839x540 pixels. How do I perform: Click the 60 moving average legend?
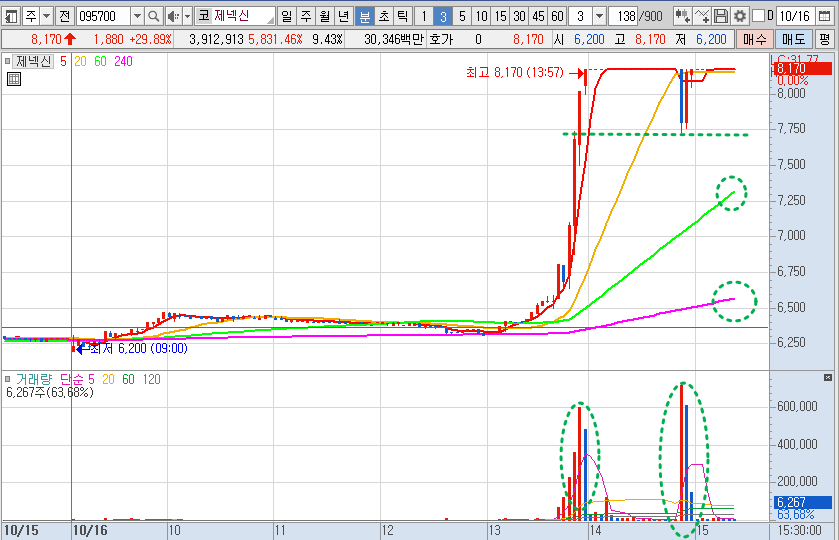click(x=101, y=62)
